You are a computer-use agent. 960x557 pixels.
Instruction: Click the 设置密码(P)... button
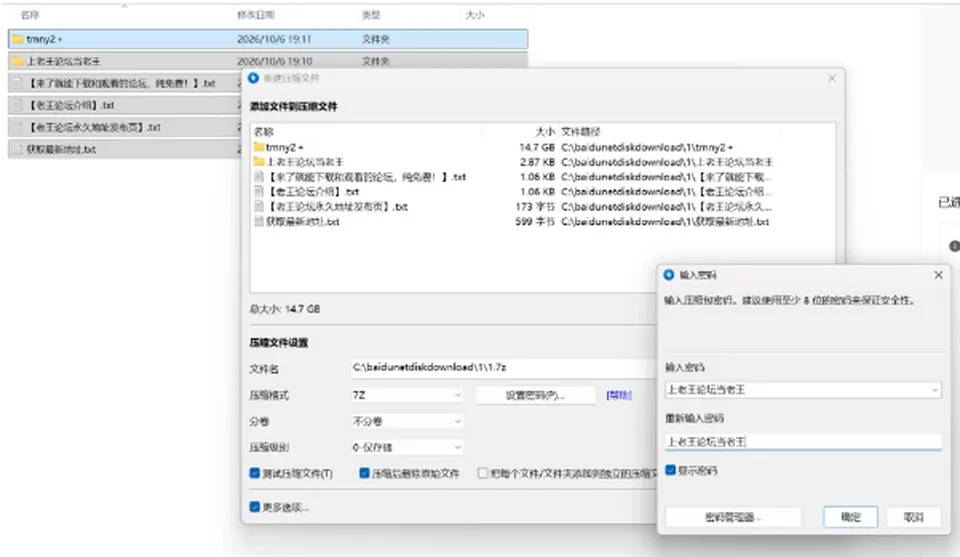pyautogui.click(x=536, y=395)
